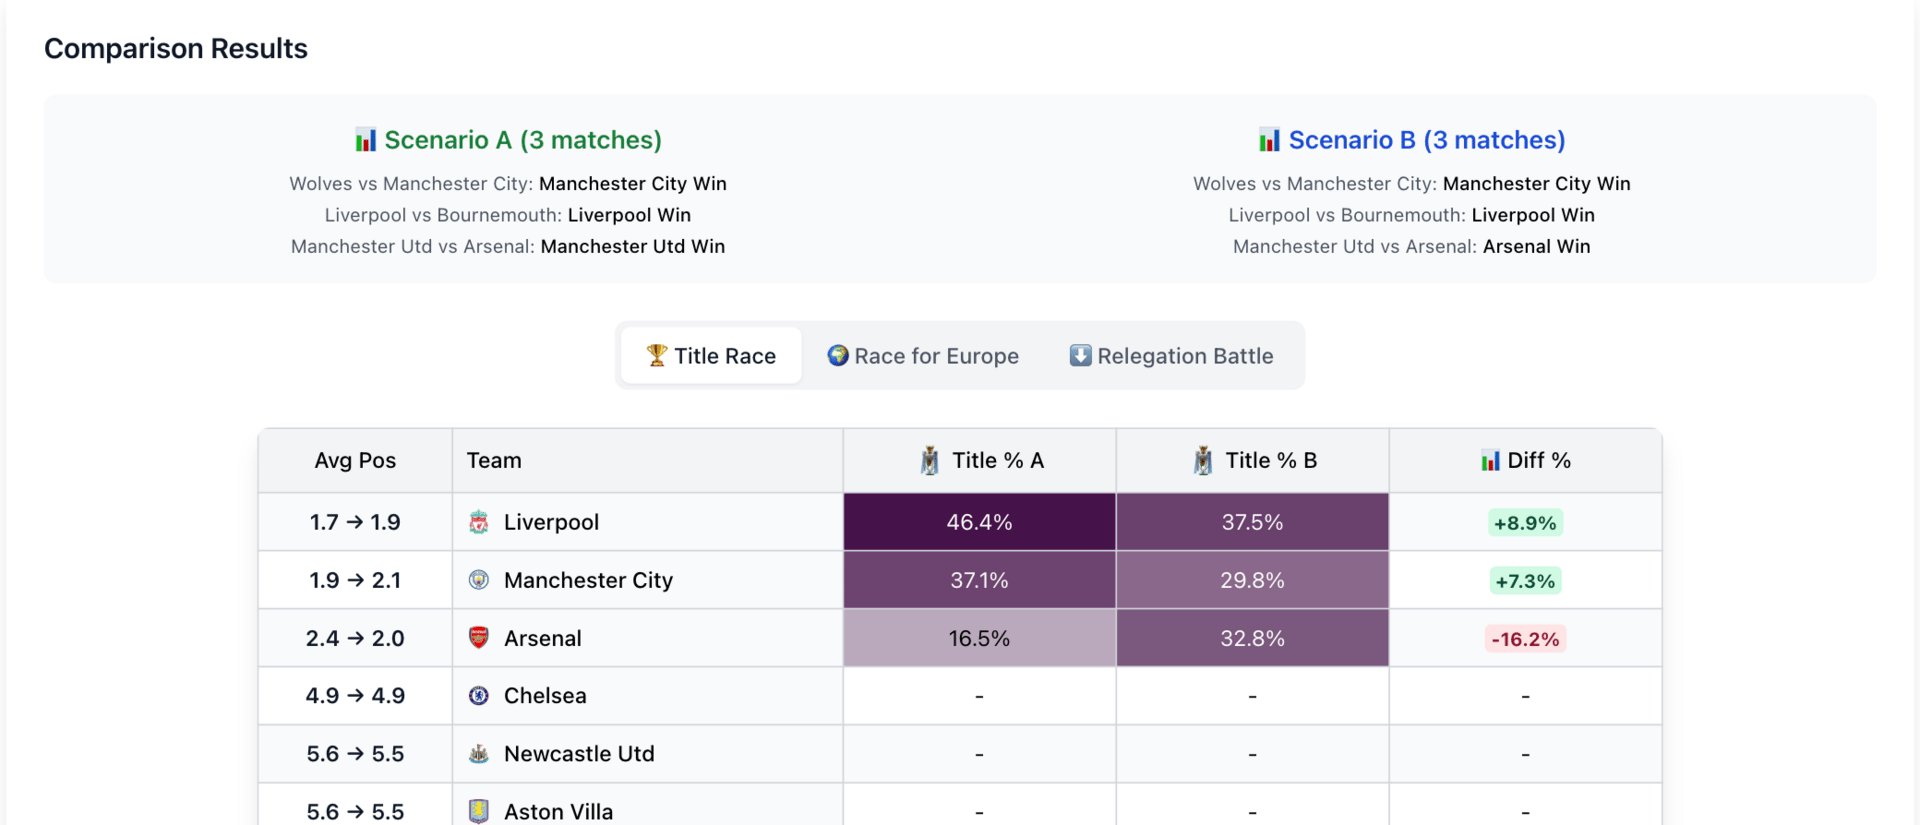Click the Aston Villa club crest icon
The height and width of the screenshot is (825, 1920).
pyautogui.click(x=479, y=811)
